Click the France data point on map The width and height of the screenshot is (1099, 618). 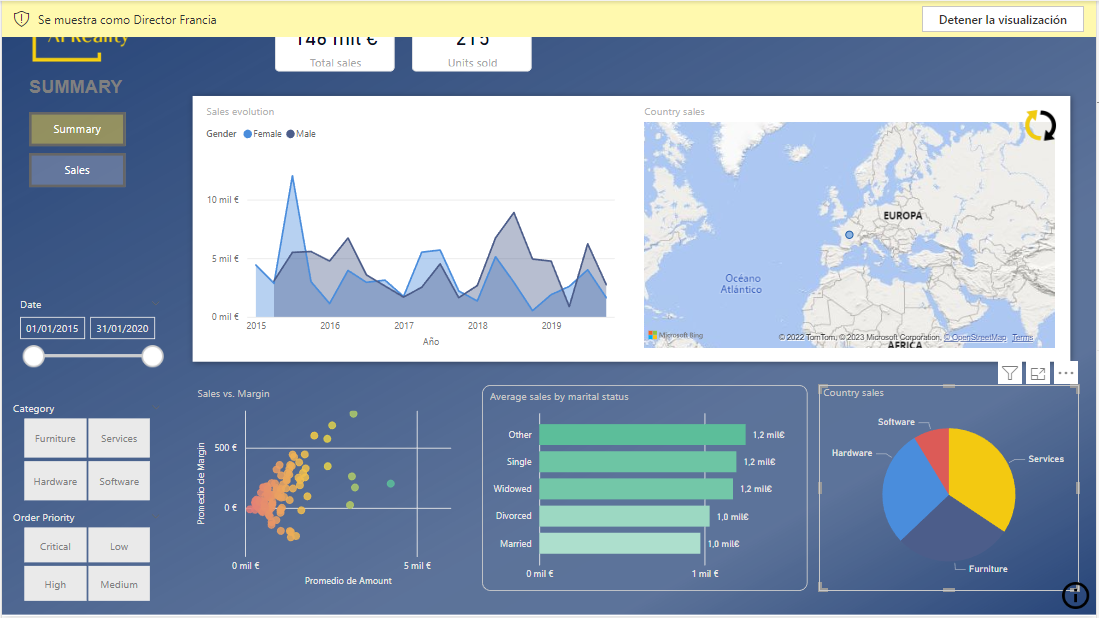tap(849, 235)
